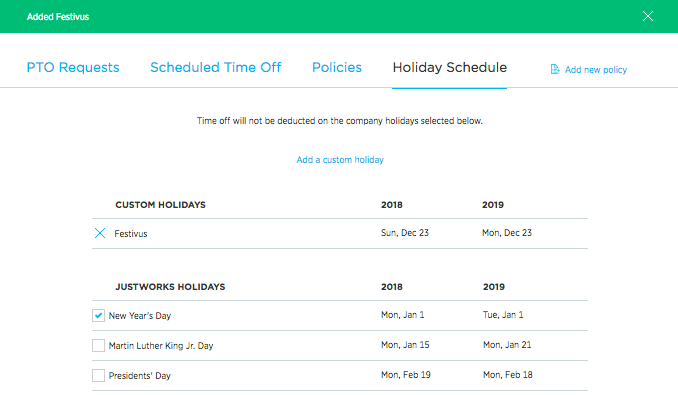Click Festivus 2018 date Sun, Dec 23
The image size is (678, 395).
click(405, 233)
